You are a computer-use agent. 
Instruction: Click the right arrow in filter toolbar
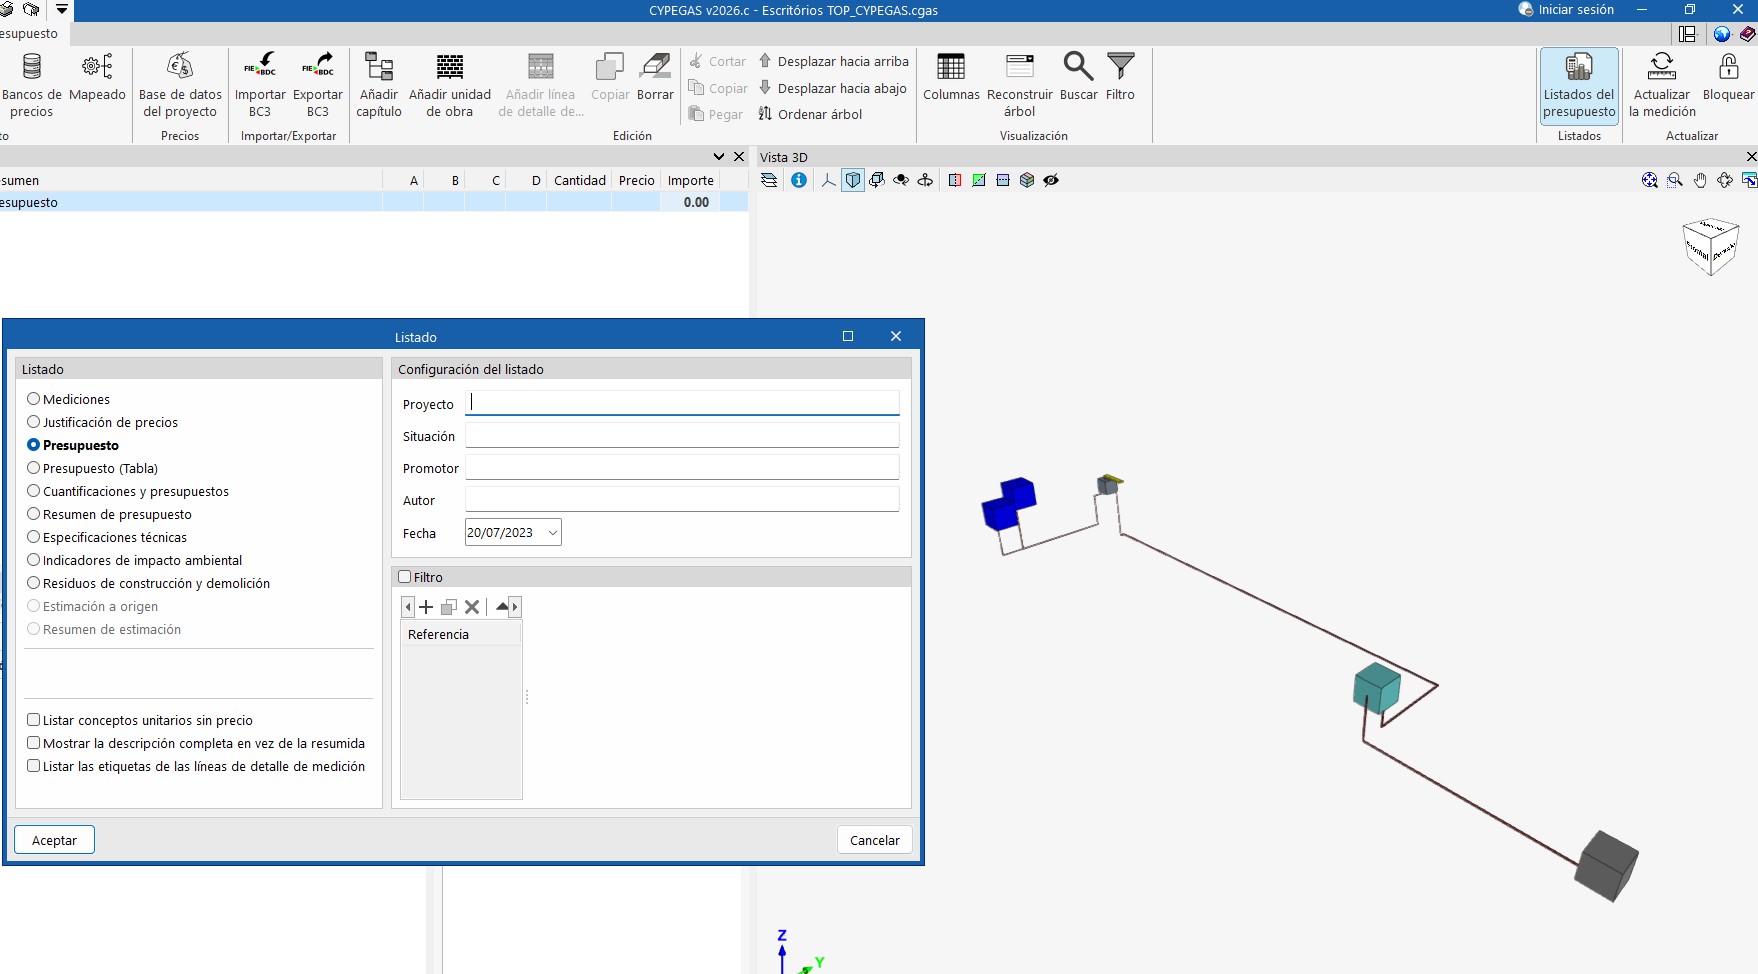[x=515, y=607]
